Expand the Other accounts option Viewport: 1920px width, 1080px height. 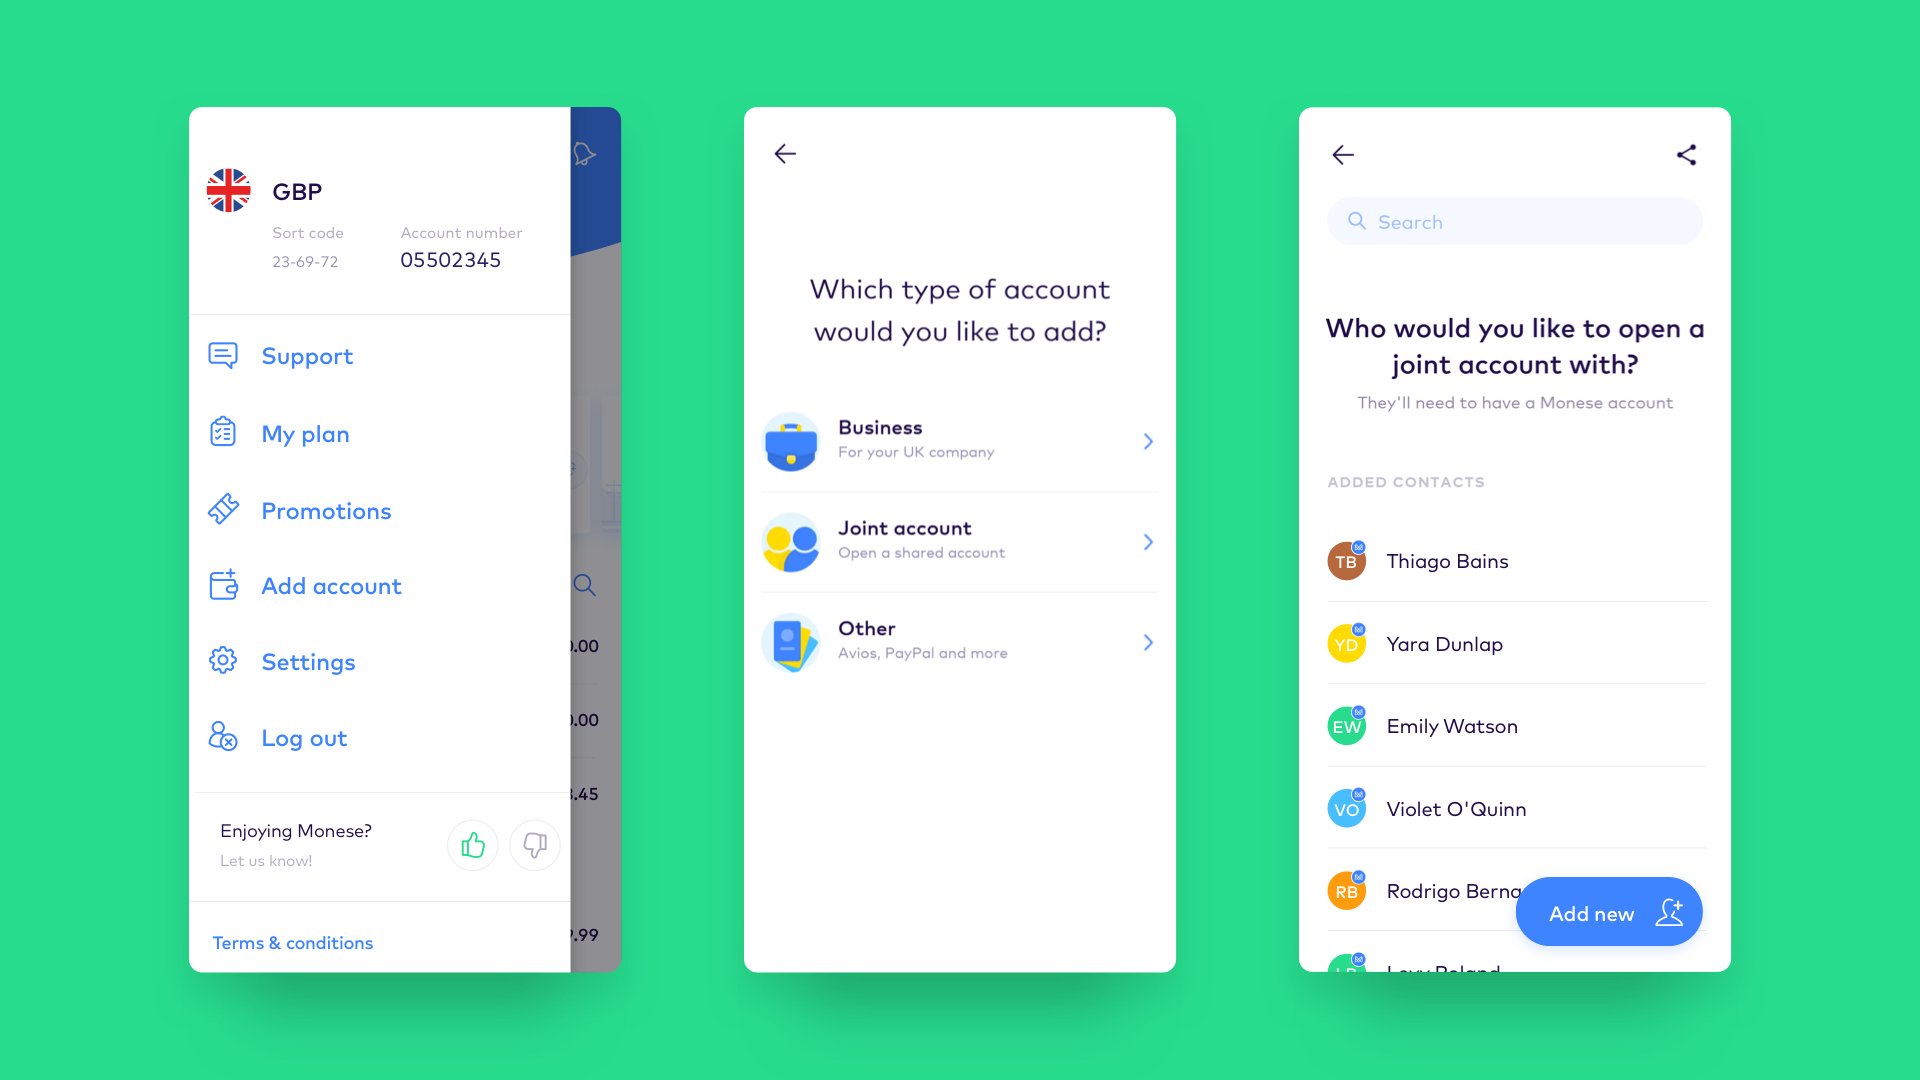pos(959,642)
